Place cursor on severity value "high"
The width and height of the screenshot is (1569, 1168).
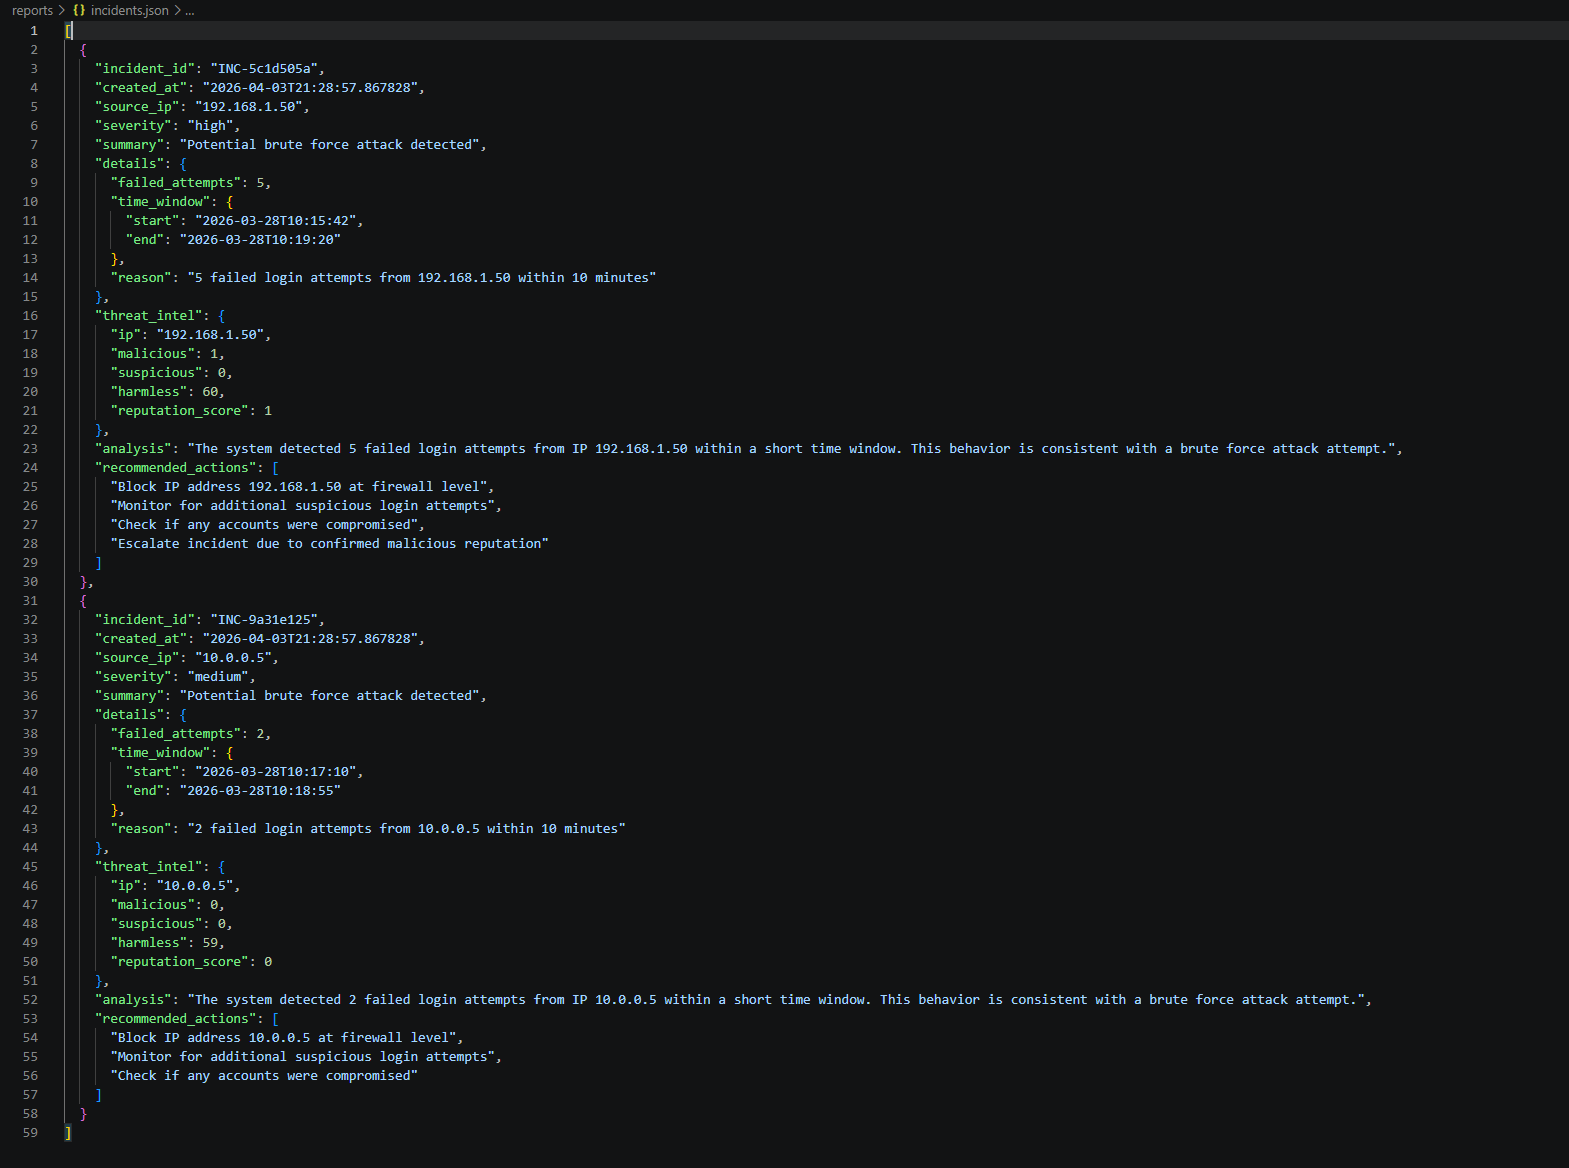click(210, 125)
